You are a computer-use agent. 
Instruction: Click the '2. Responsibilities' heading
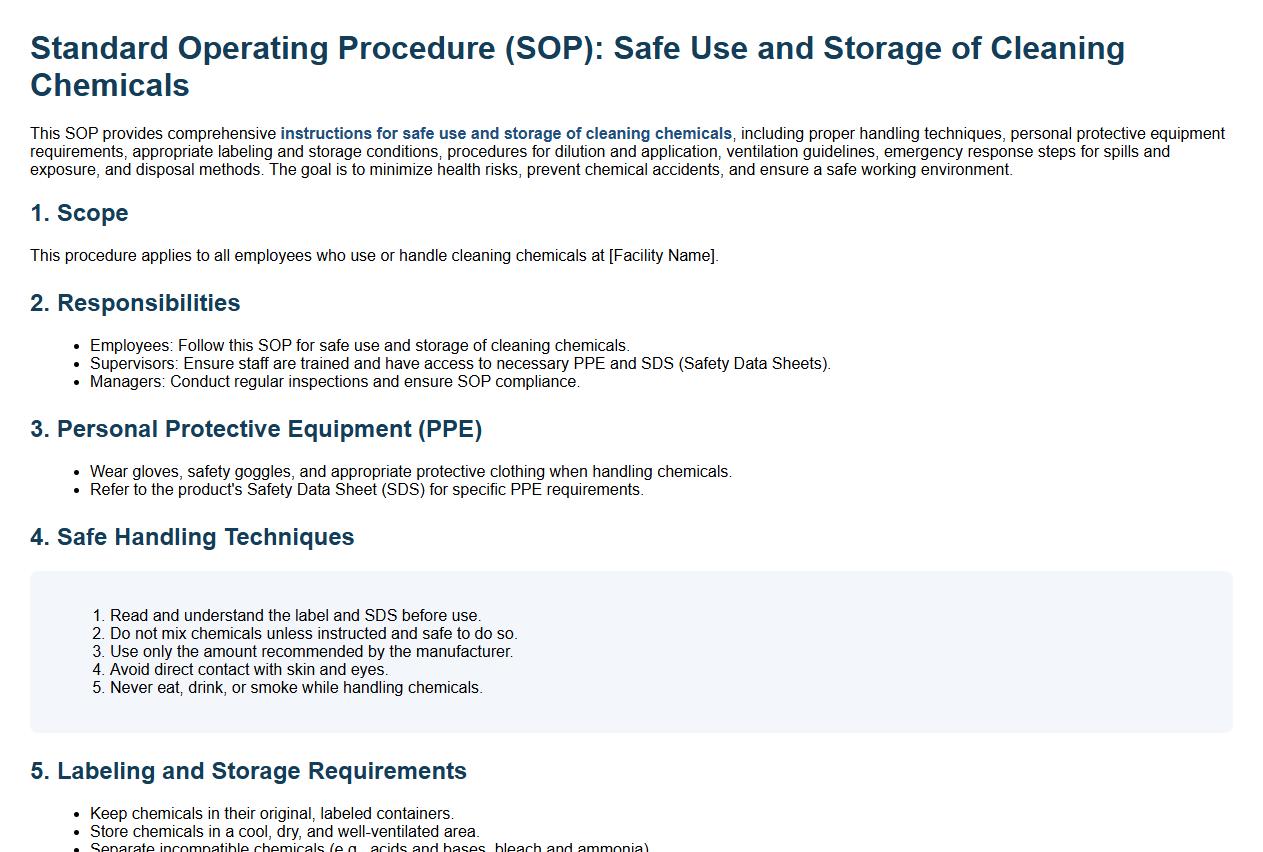(135, 303)
